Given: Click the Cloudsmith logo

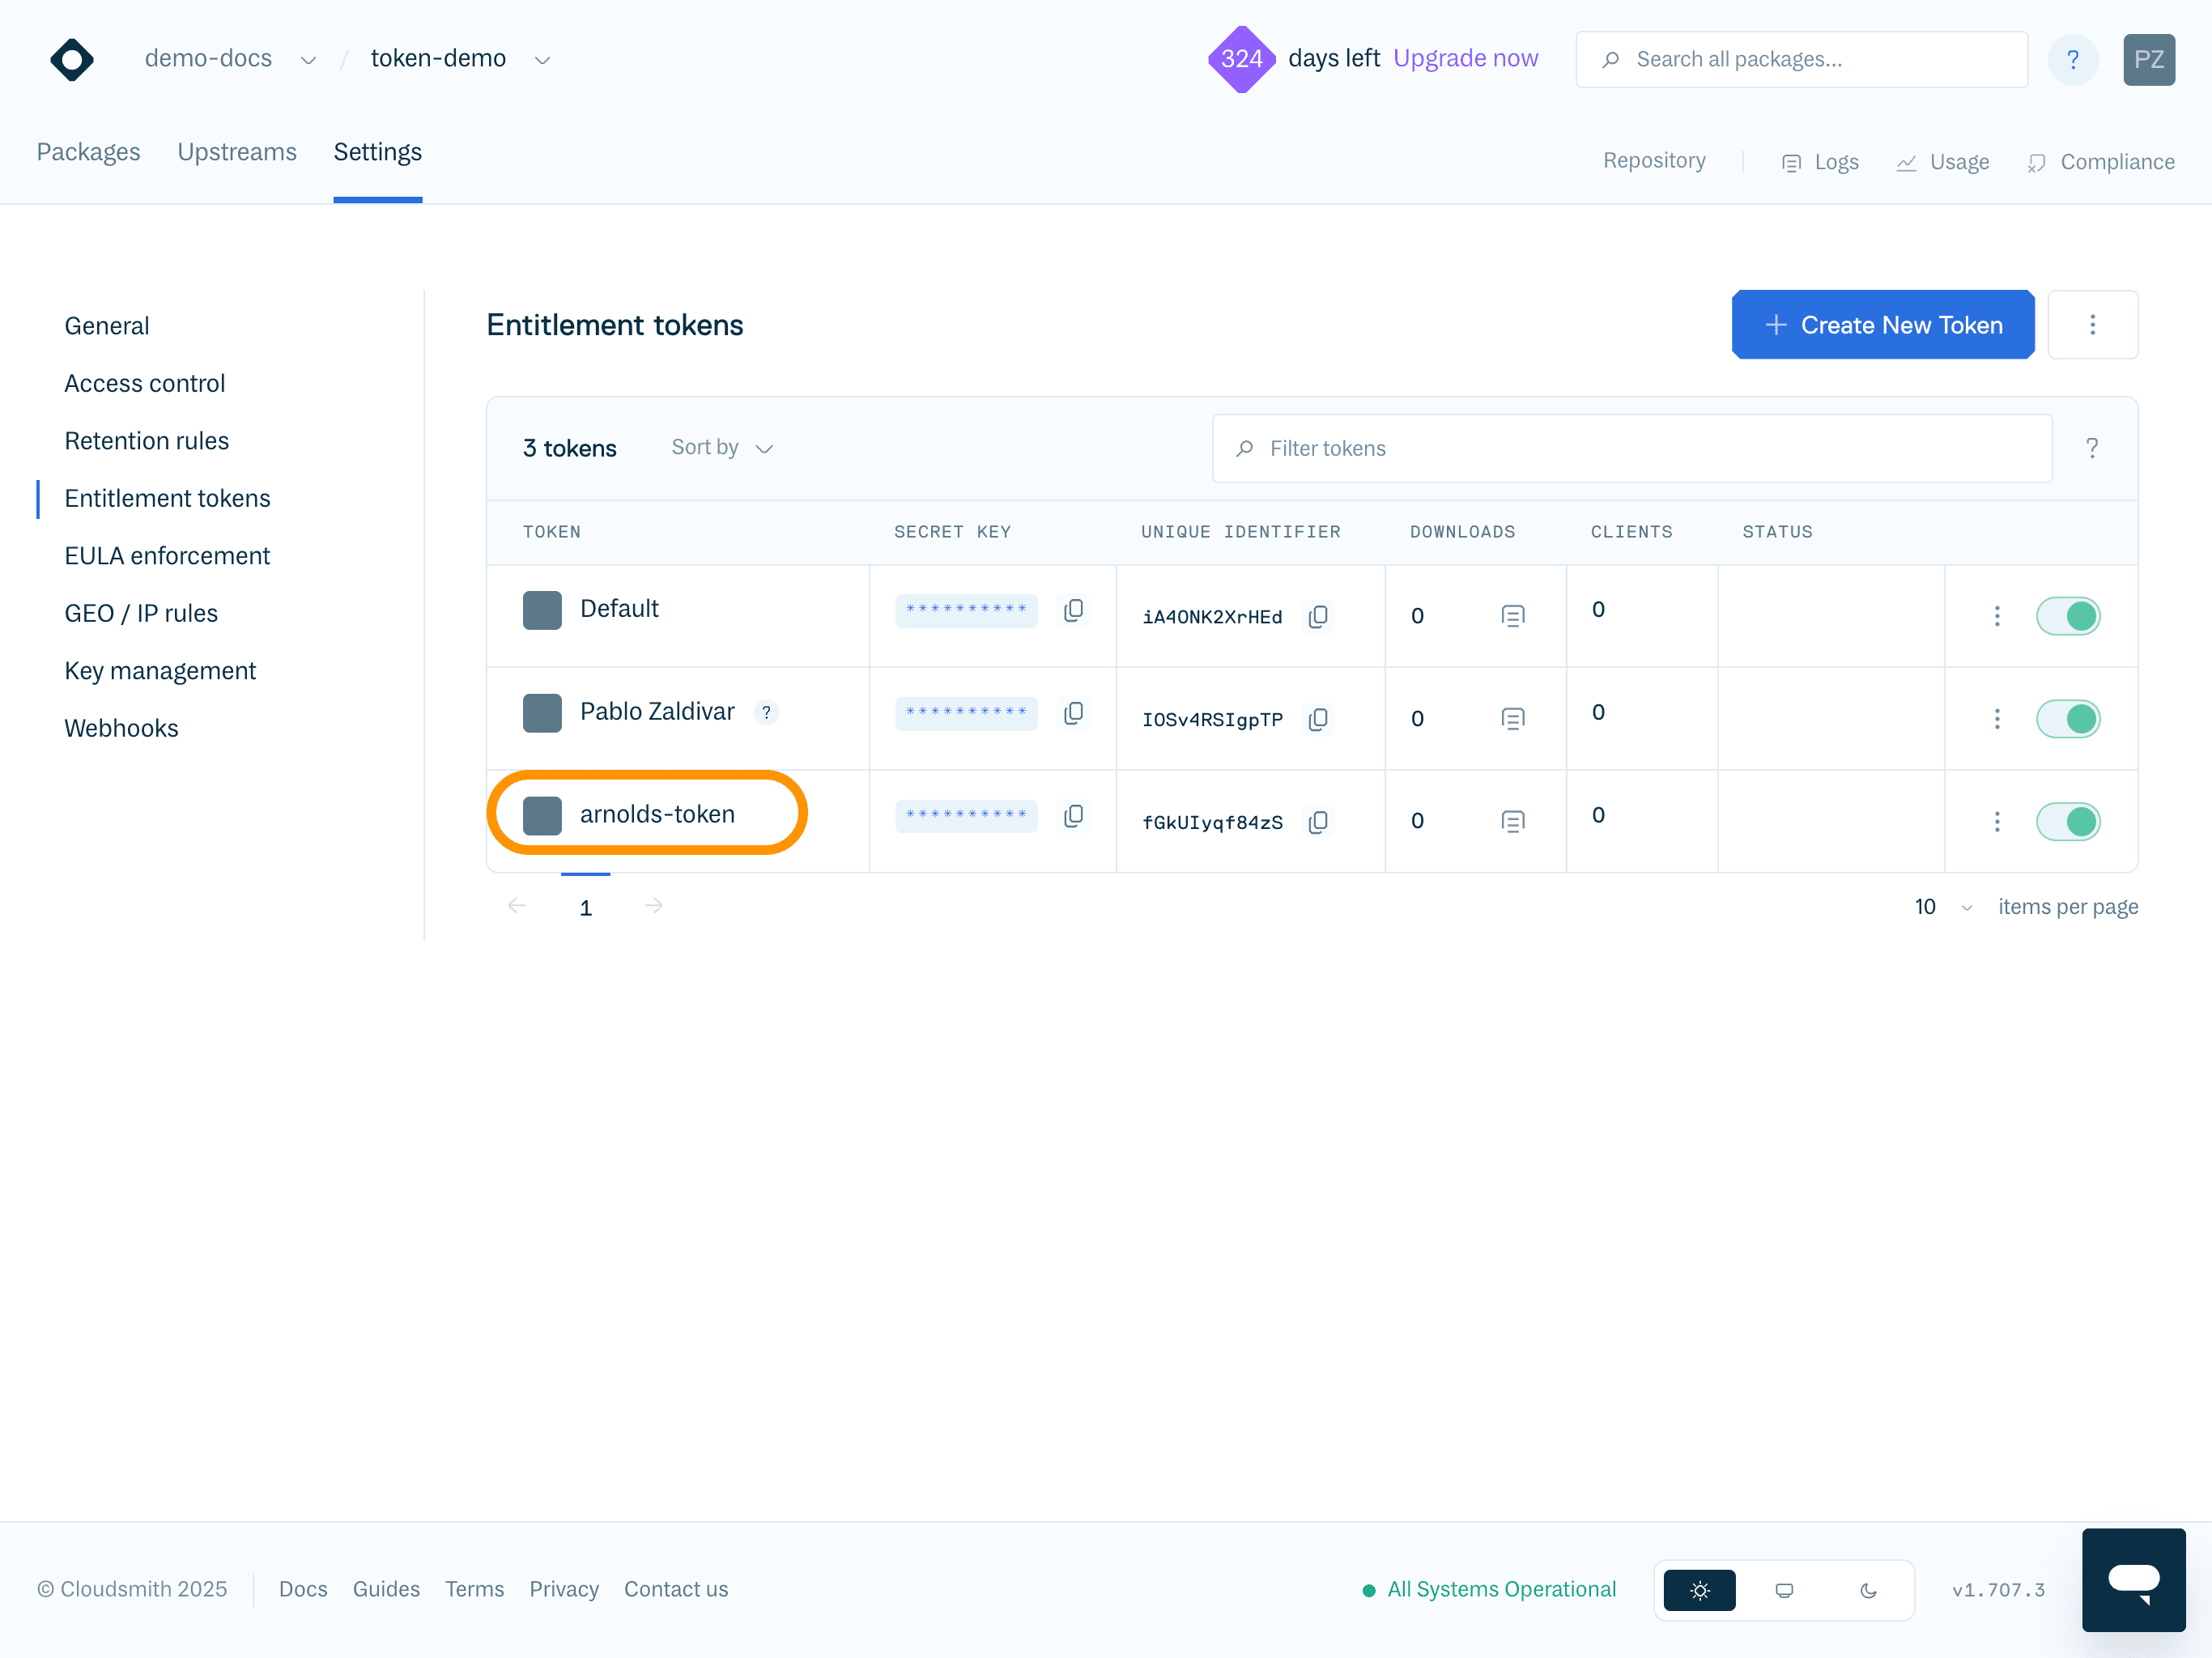Looking at the screenshot, I should point(71,59).
